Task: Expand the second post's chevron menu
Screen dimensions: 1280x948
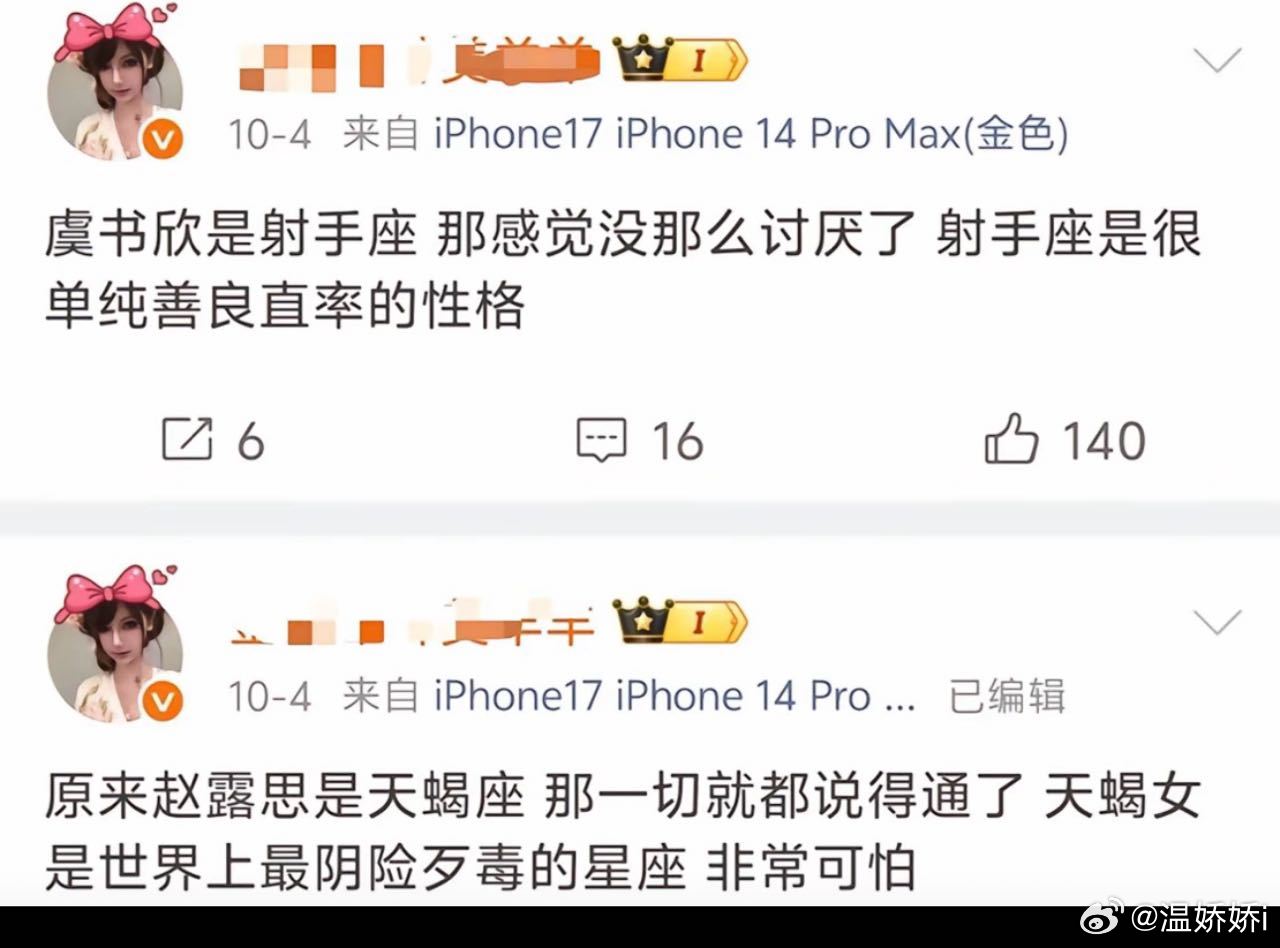Action: point(1218,623)
